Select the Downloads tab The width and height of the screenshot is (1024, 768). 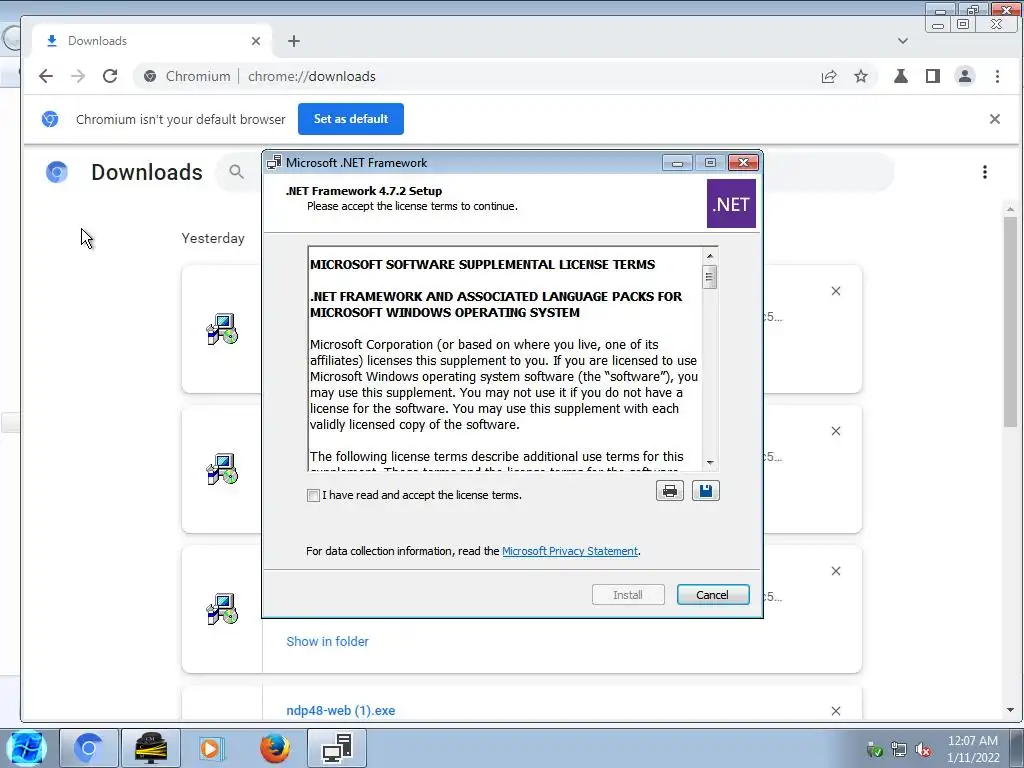tap(152, 41)
